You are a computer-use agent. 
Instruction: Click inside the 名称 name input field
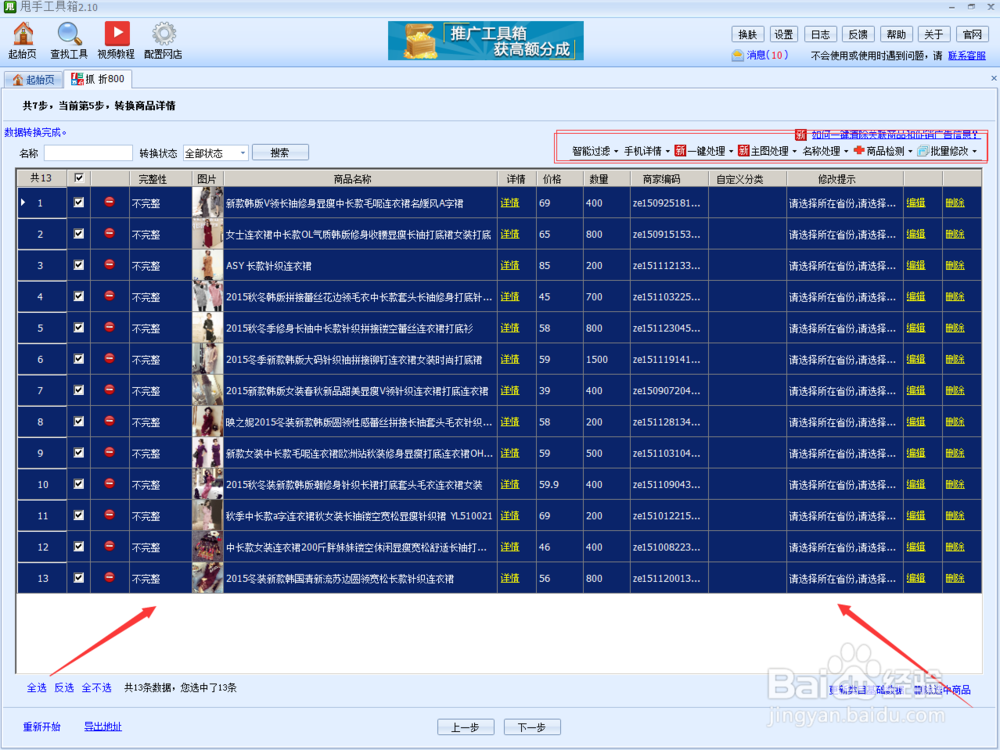90,152
